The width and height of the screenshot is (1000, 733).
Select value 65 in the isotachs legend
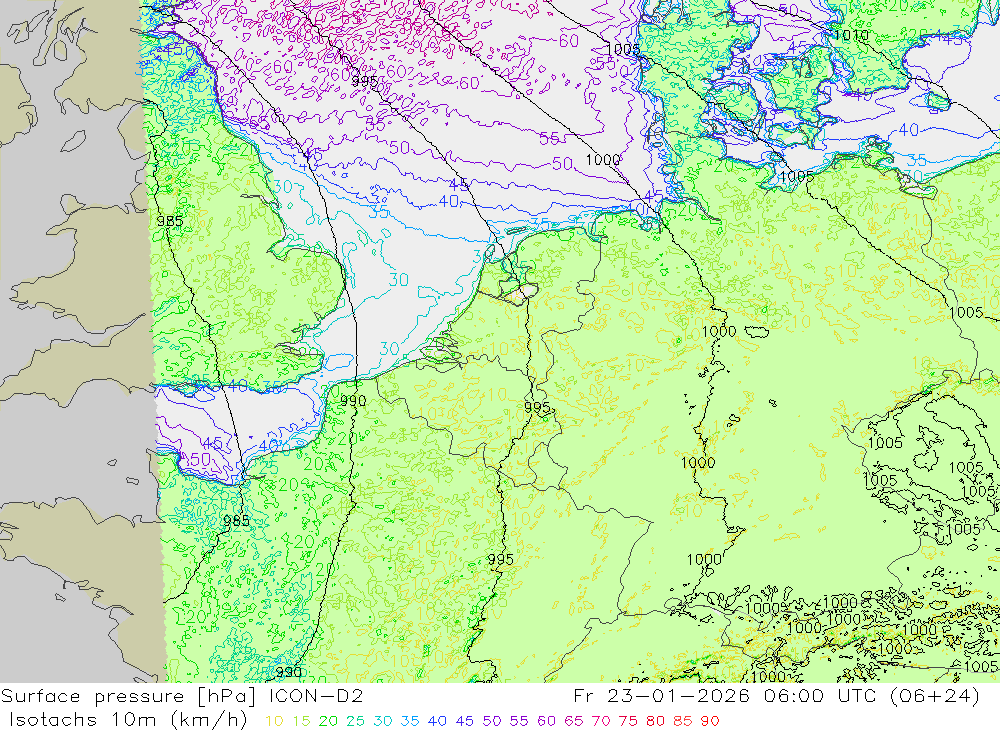coord(573,722)
